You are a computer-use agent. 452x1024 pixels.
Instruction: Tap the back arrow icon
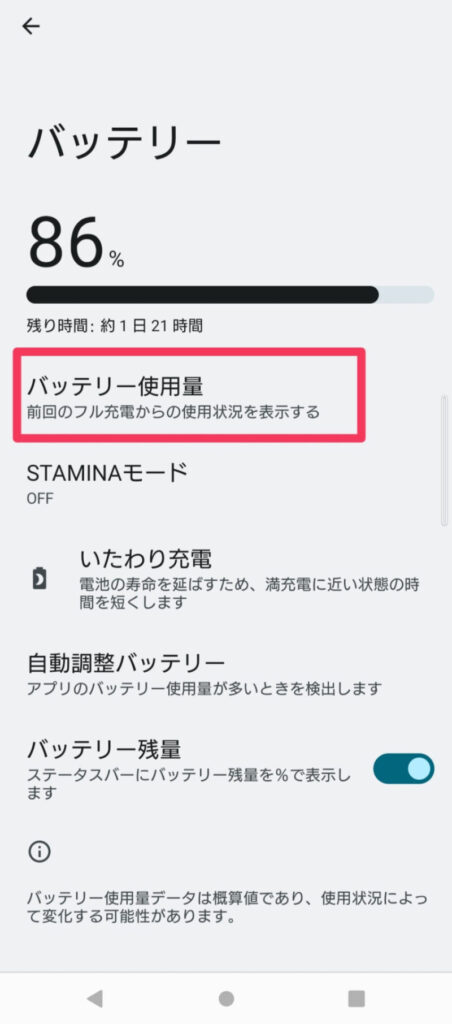[31, 26]
